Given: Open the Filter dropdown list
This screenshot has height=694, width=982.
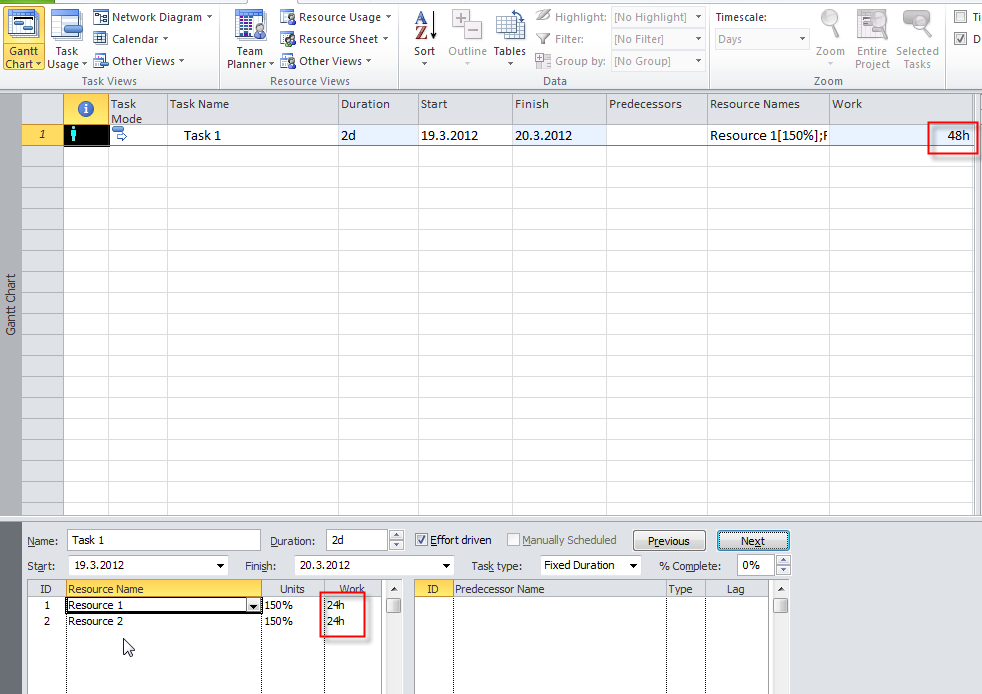Looking at the screenshot, I should 698,39.
